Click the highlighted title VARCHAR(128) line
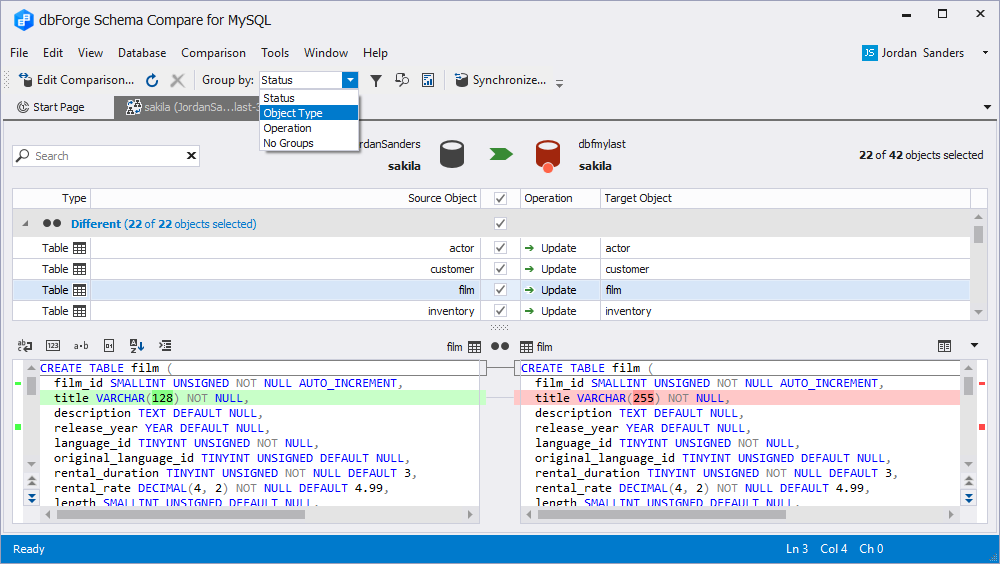The image size is (1000, 564). tap(263, 398)
